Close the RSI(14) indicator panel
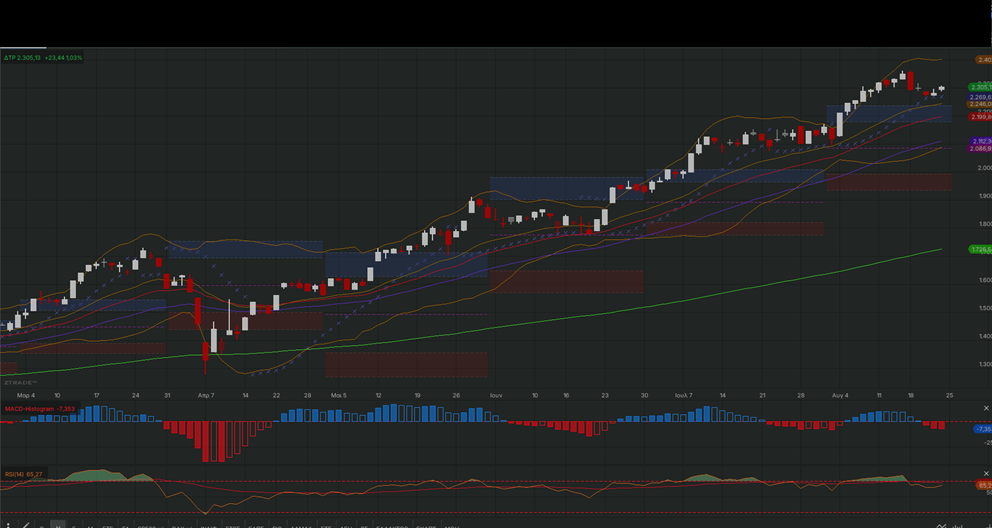Screen dimensions: 992x528 pos(986,474)
